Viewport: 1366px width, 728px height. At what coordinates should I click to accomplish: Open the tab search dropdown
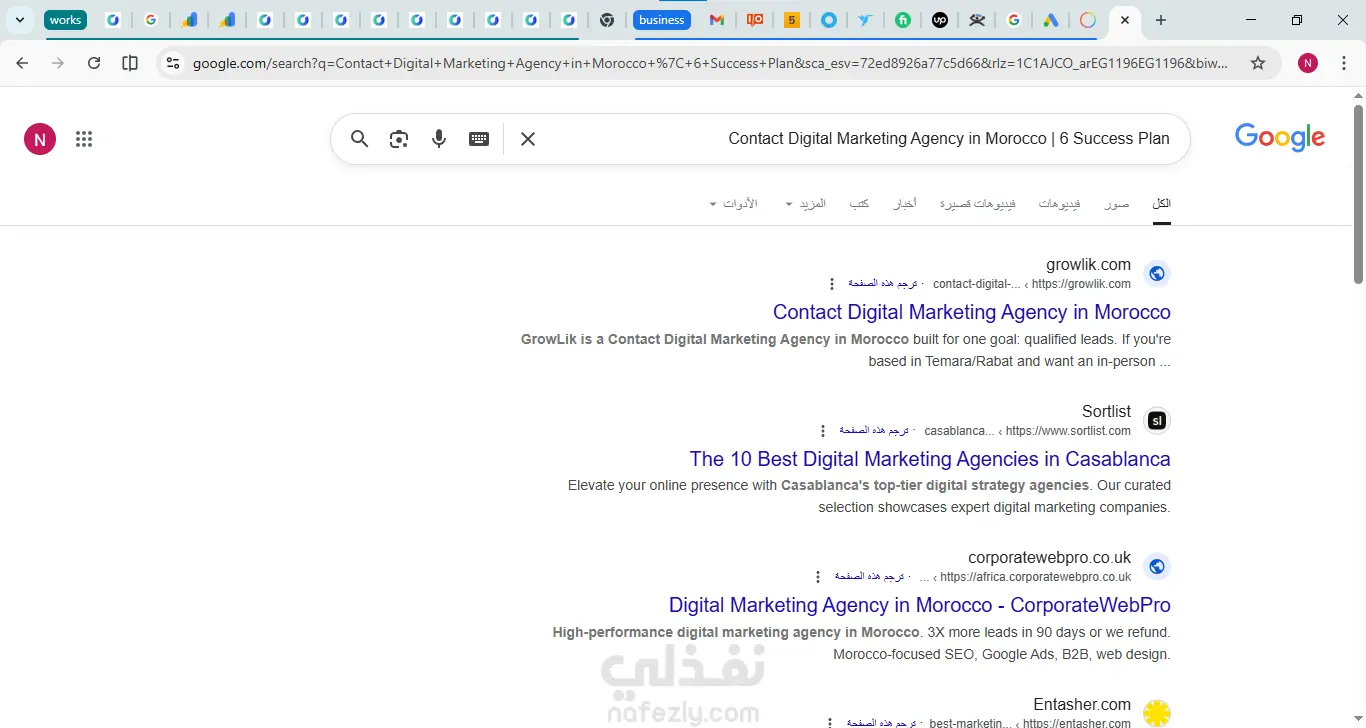click(x=20, y=20)
